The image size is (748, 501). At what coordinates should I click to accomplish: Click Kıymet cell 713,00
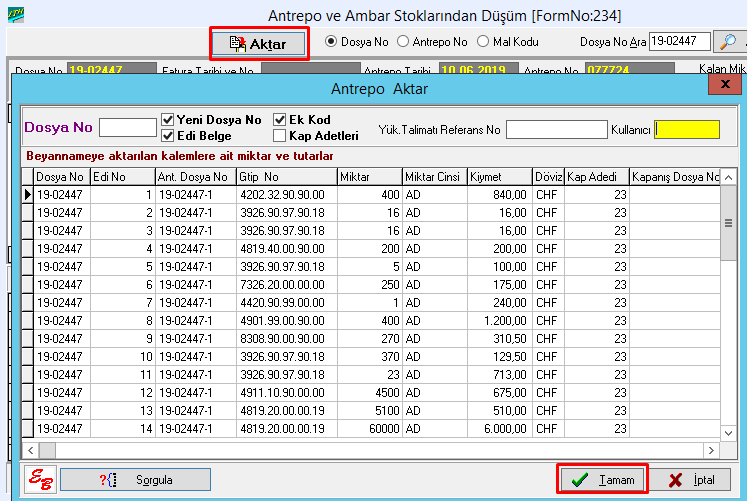coord(499,375)
